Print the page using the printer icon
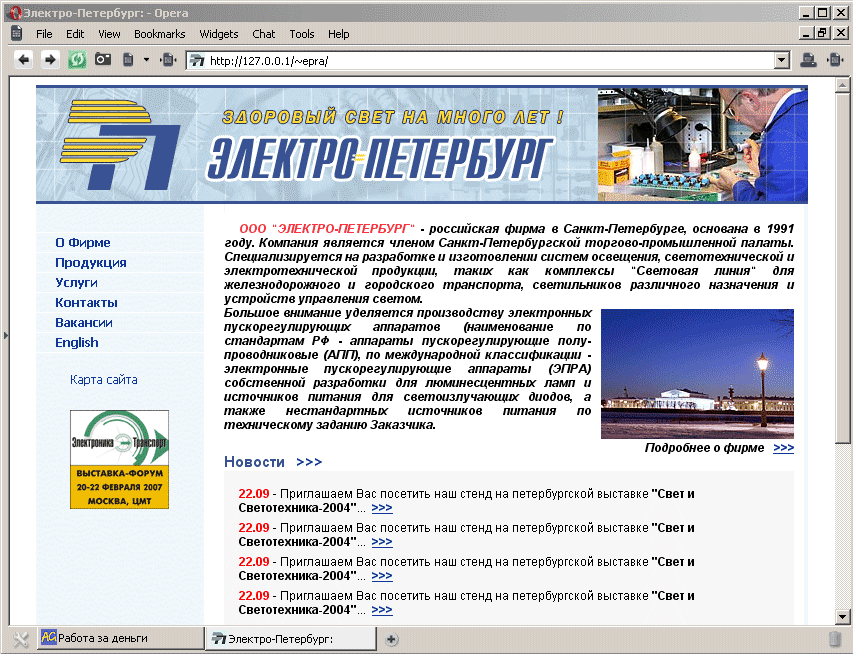853x654 pixels. pyautogui.click(x=808, y=60)
